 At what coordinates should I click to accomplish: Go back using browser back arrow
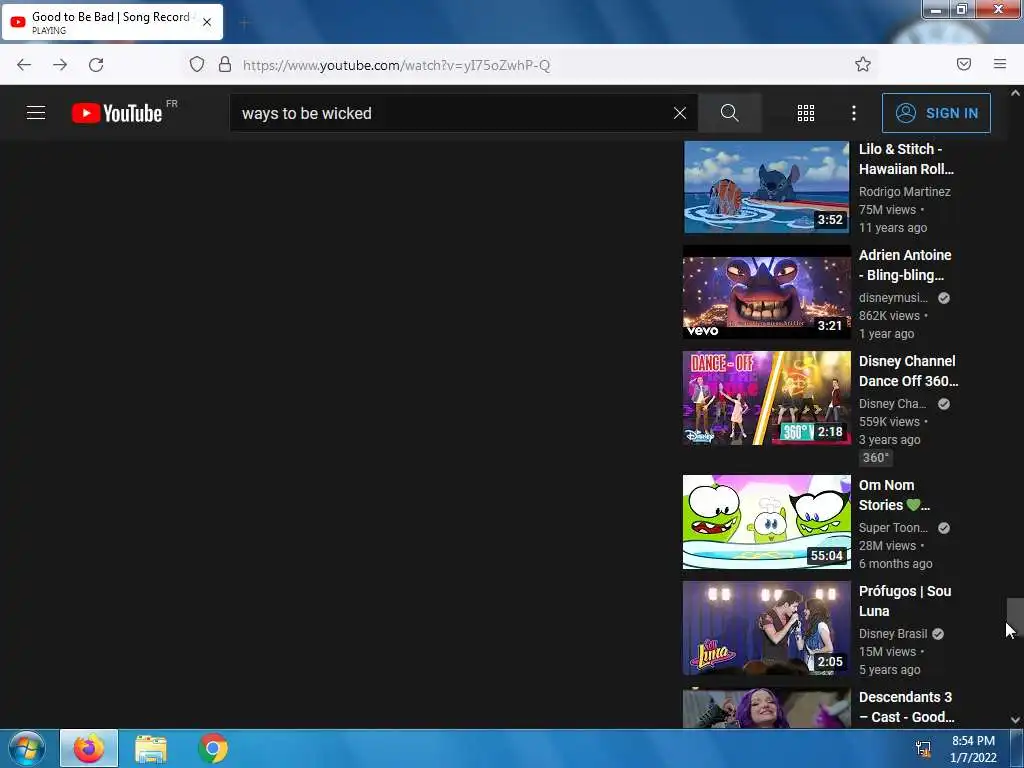tap(24, 65)
